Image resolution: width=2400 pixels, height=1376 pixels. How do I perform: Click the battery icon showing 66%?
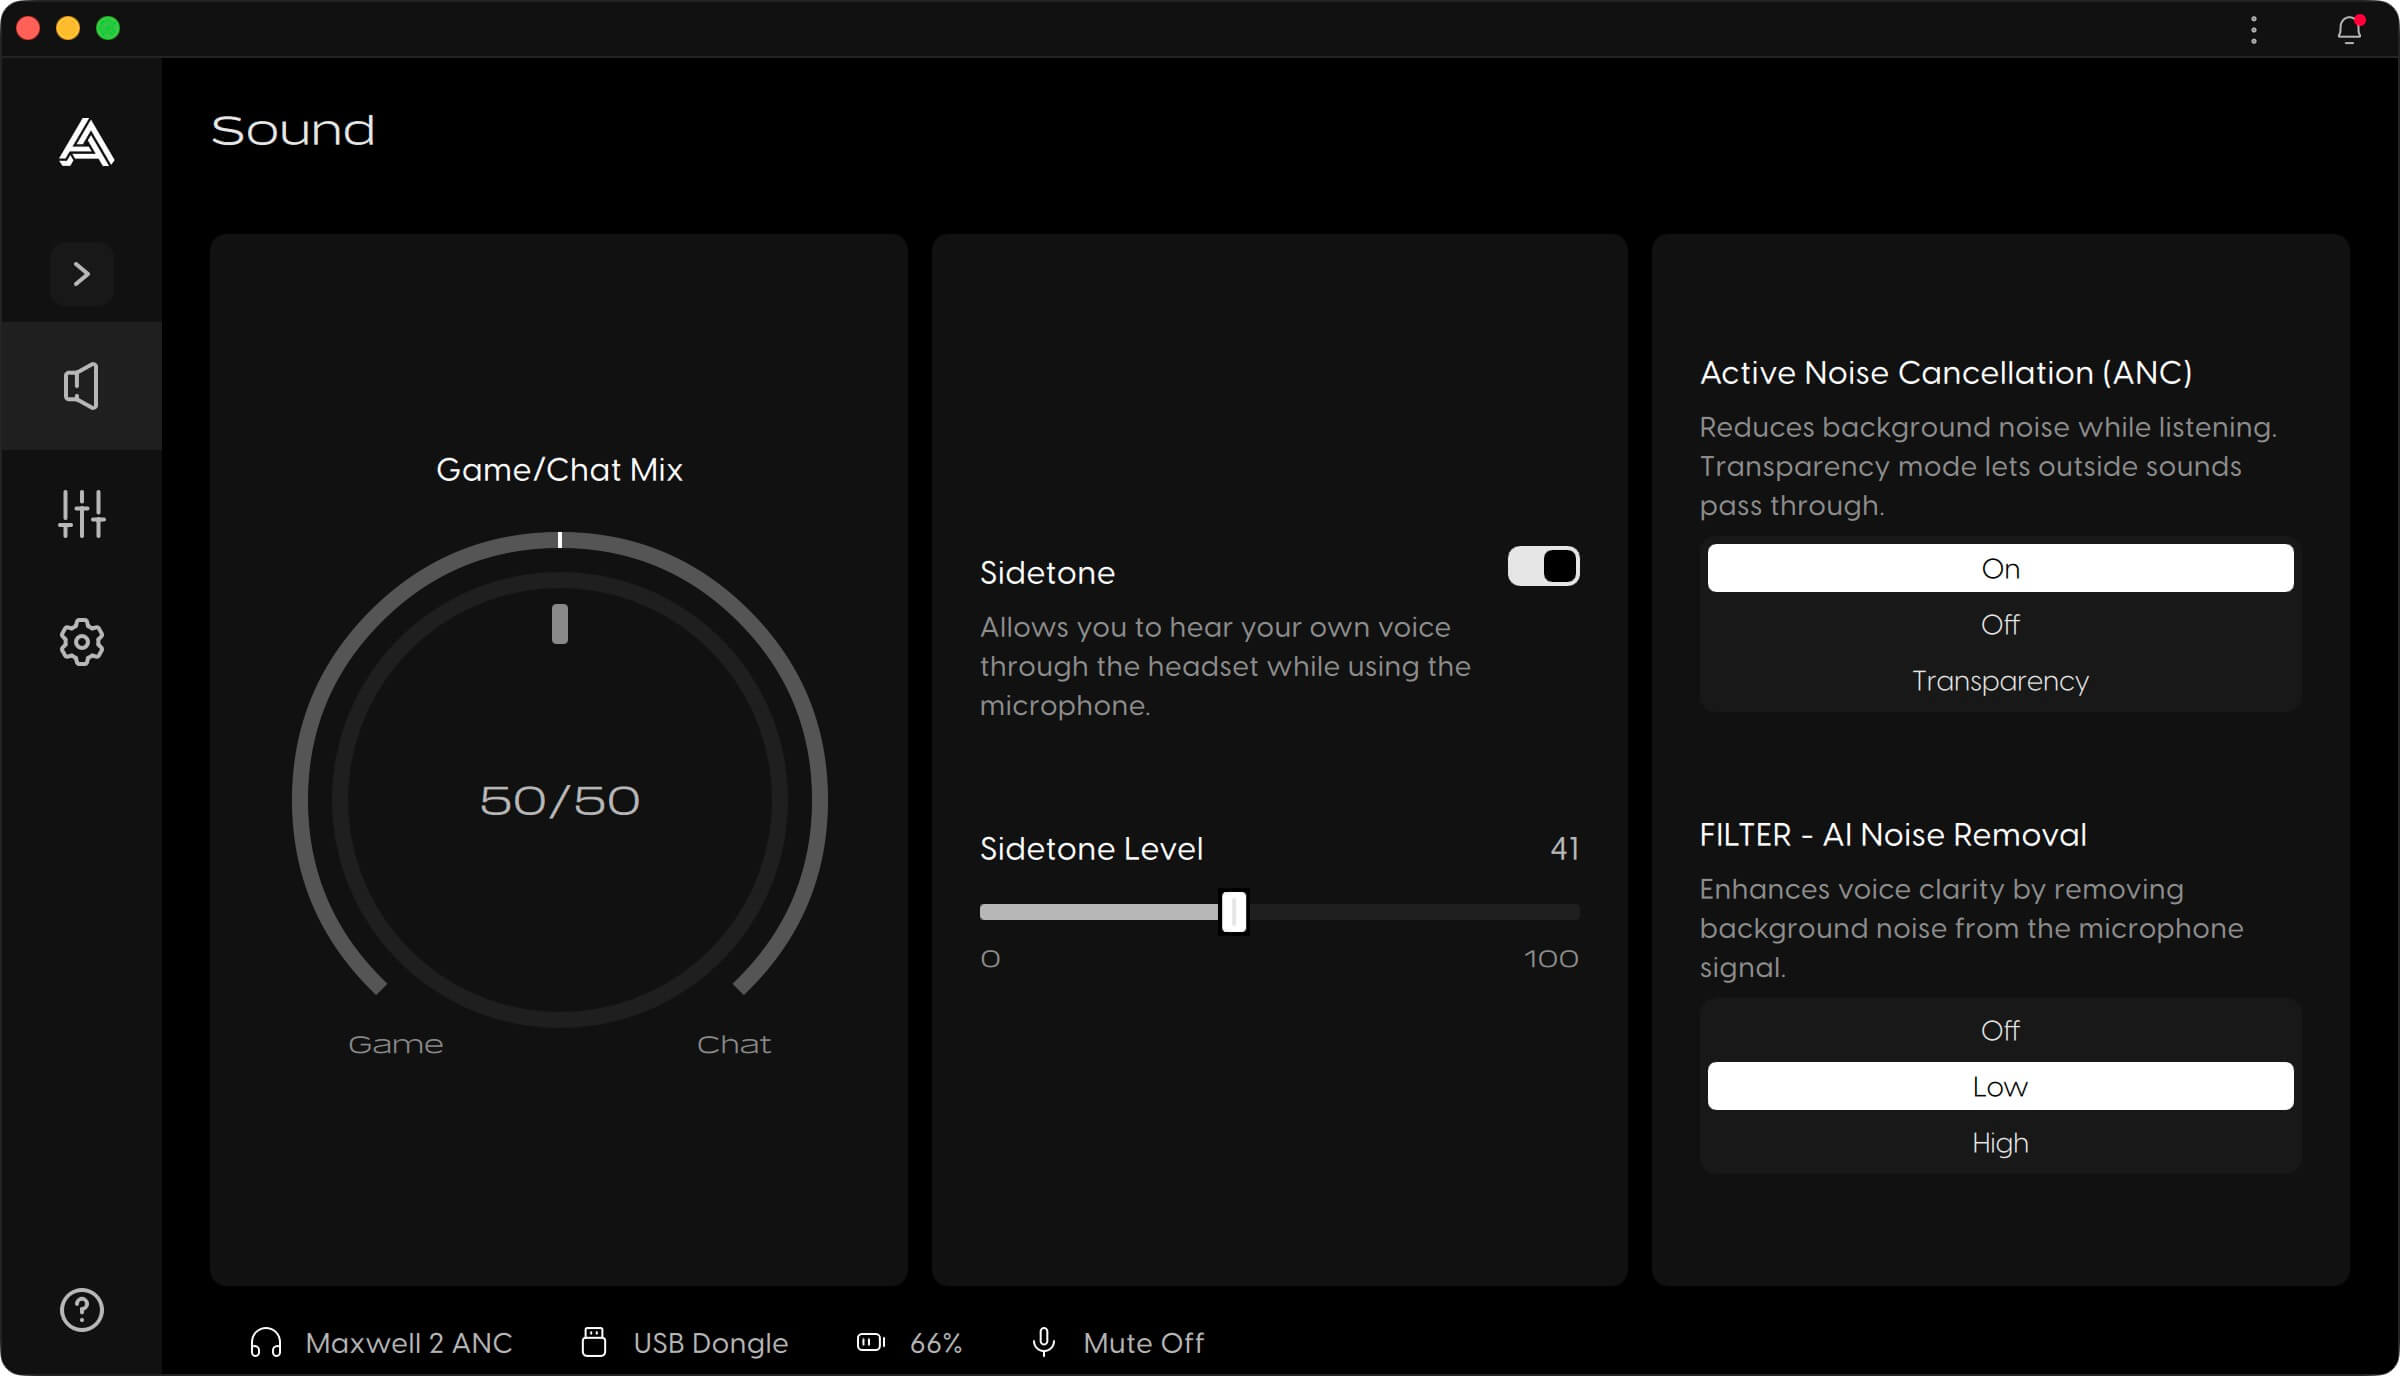tap(871, 1342)
